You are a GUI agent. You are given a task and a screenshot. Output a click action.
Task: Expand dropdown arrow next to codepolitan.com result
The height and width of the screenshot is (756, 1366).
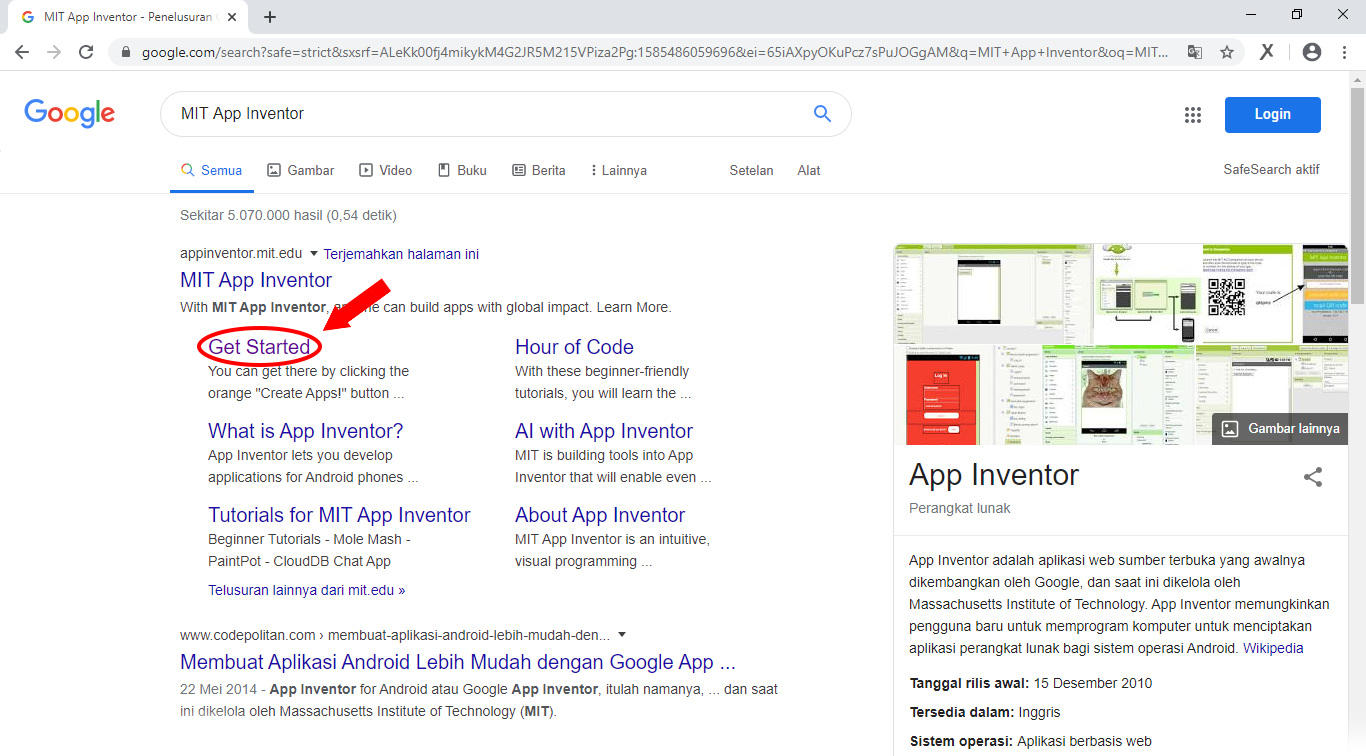point(621,634)
